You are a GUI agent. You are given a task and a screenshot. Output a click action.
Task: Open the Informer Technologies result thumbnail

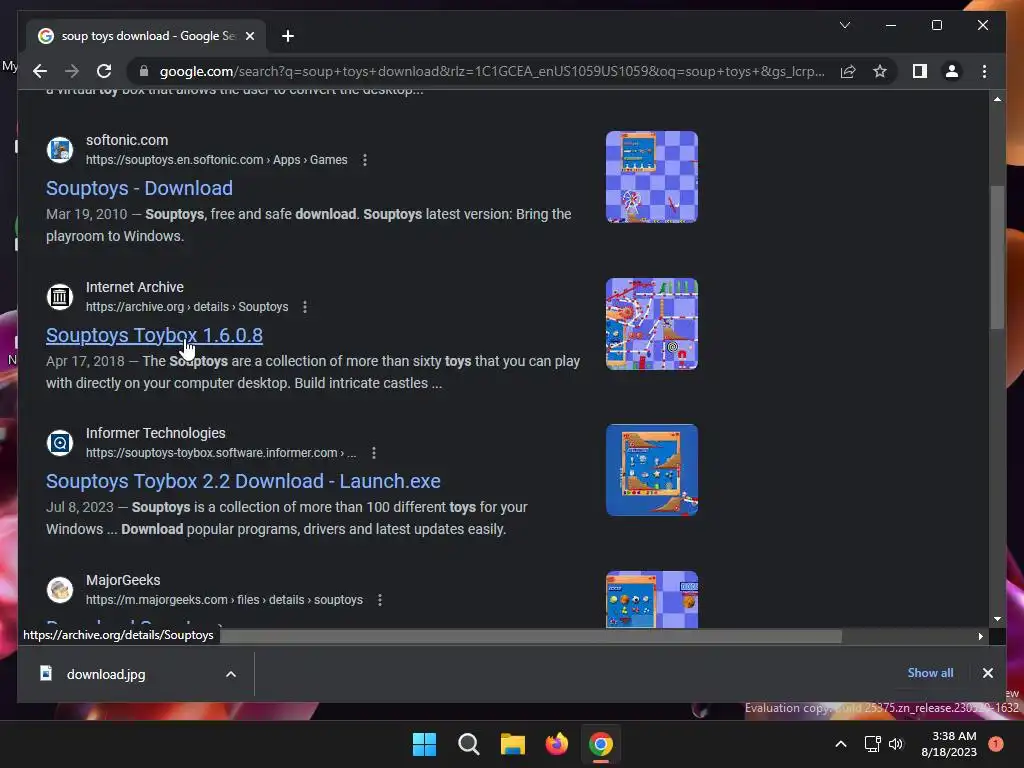[651, 470]
